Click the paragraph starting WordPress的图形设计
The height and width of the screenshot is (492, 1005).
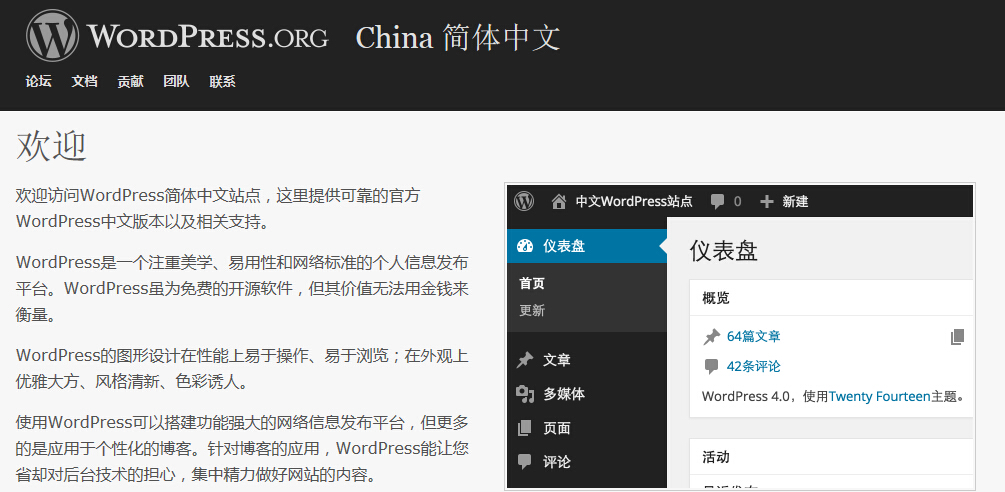coord(242,369)
